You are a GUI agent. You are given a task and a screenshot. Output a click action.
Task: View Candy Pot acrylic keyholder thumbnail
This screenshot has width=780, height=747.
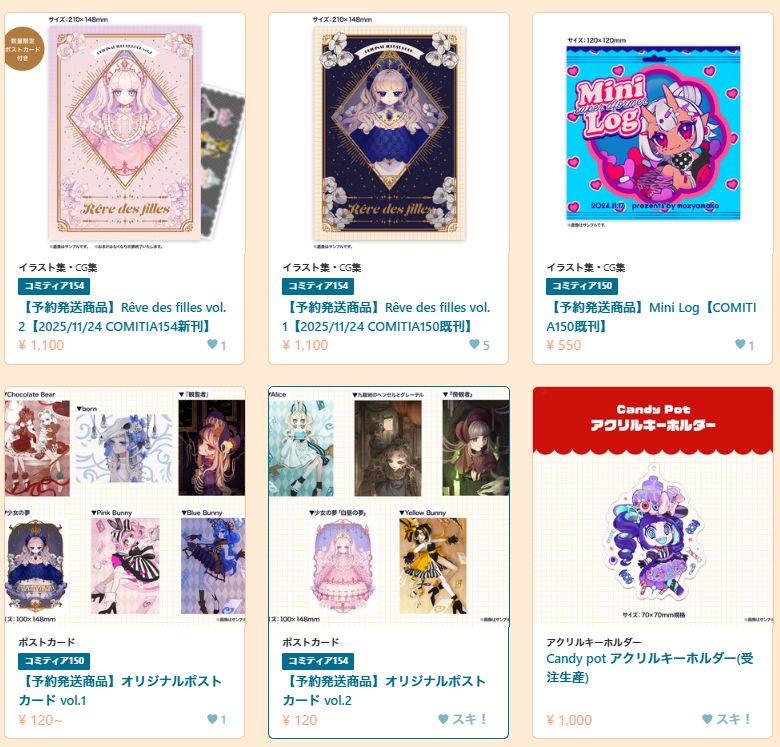click(x=653, y=506)
